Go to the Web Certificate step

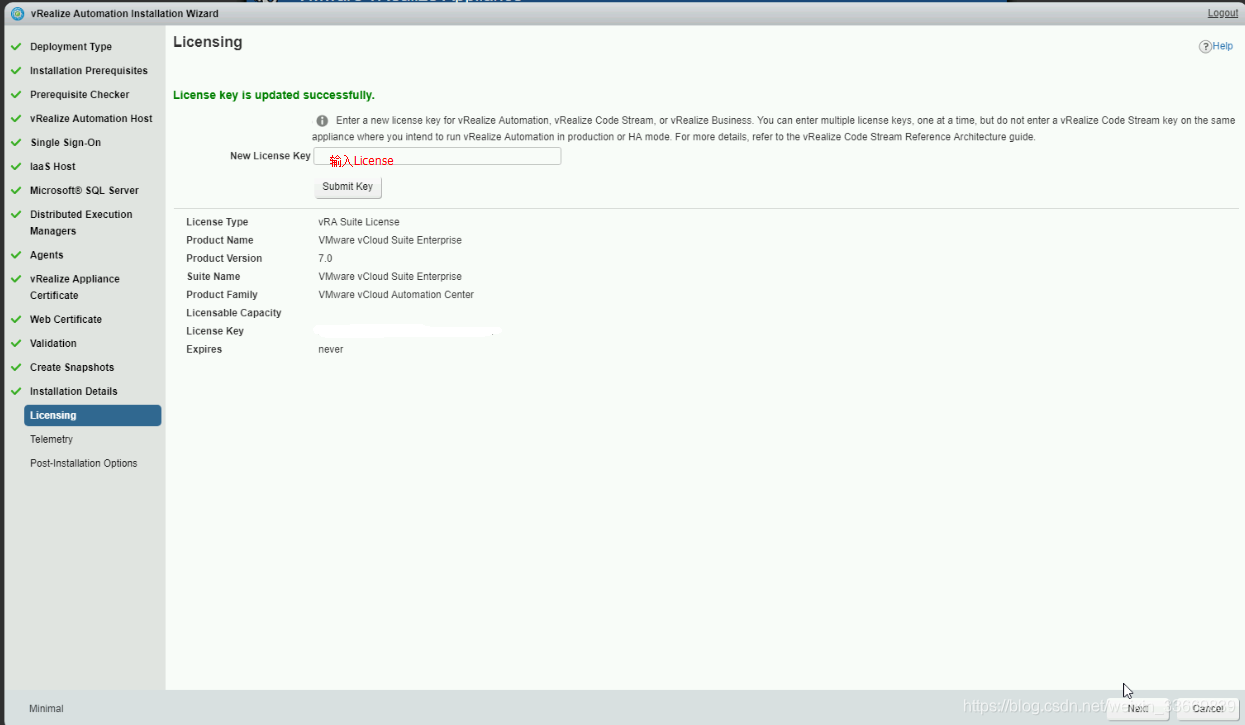(x=66, y=320)
